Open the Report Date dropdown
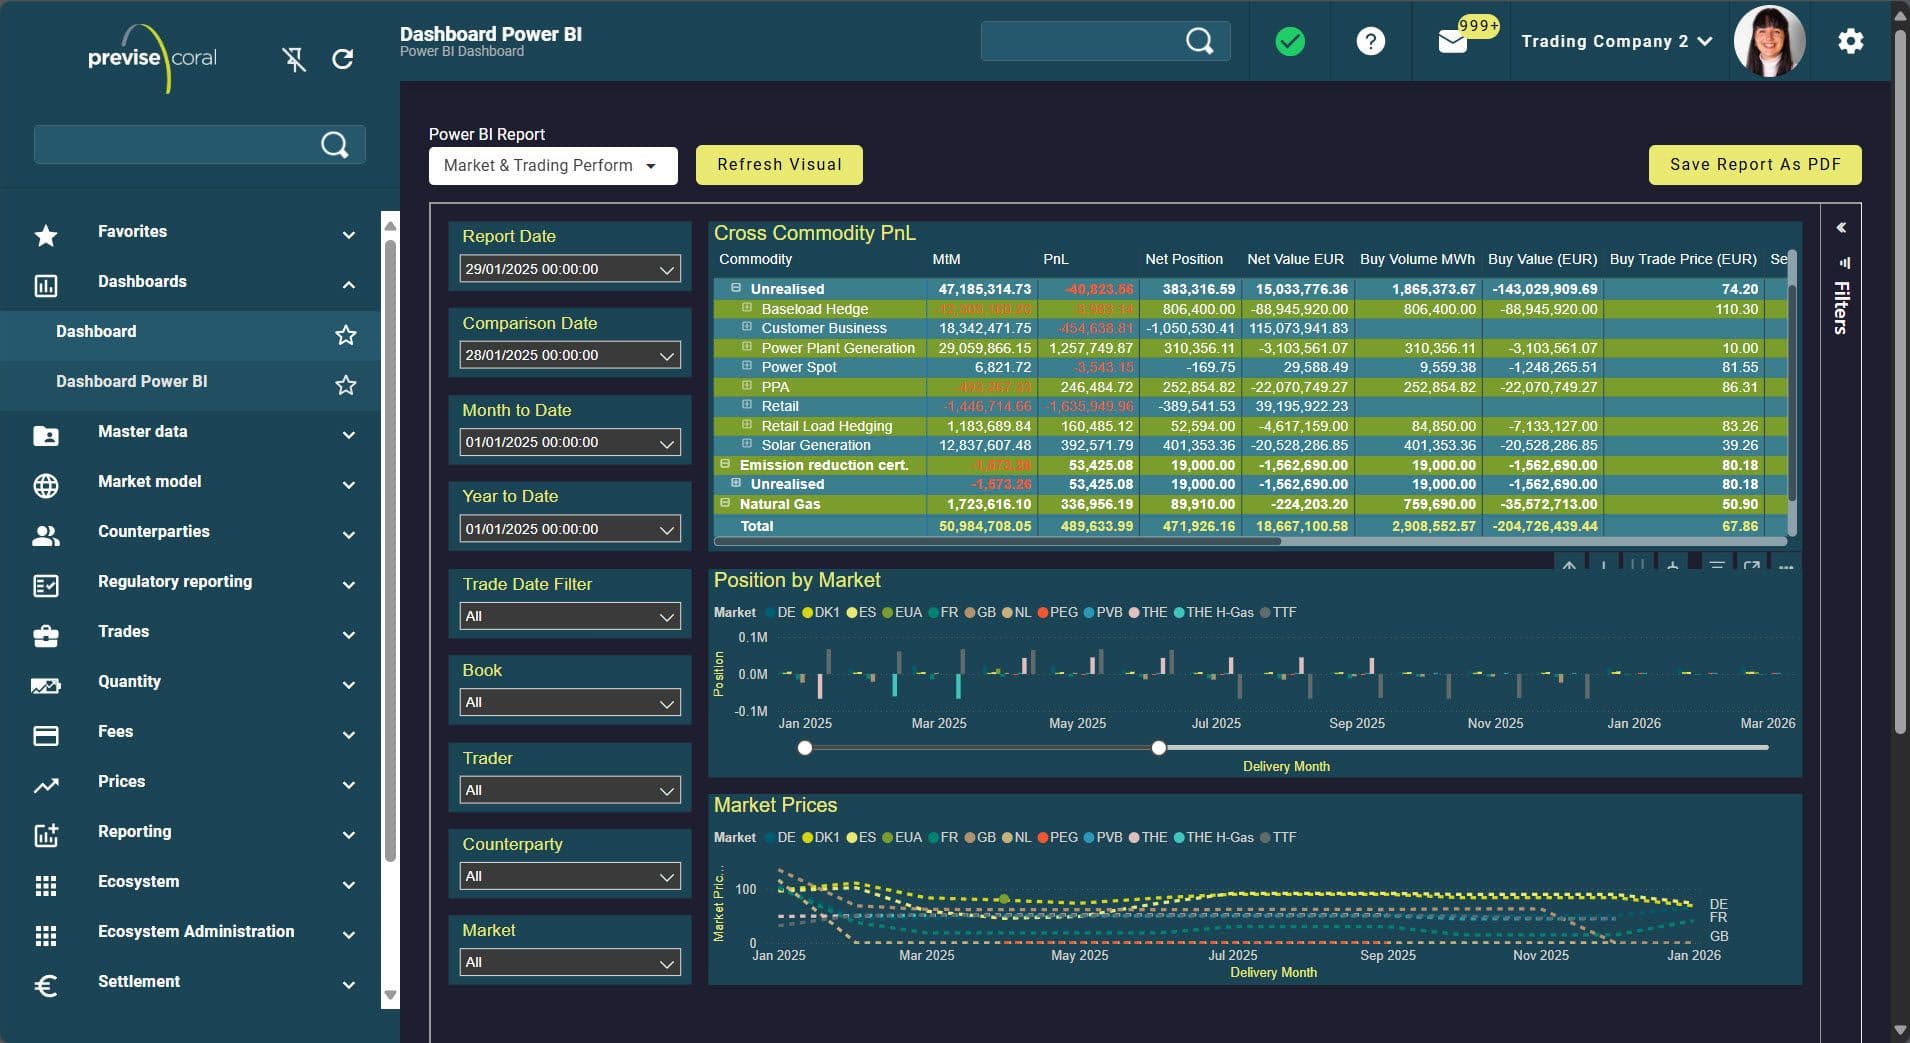The image size is (1910, 1043). [569, 269]
